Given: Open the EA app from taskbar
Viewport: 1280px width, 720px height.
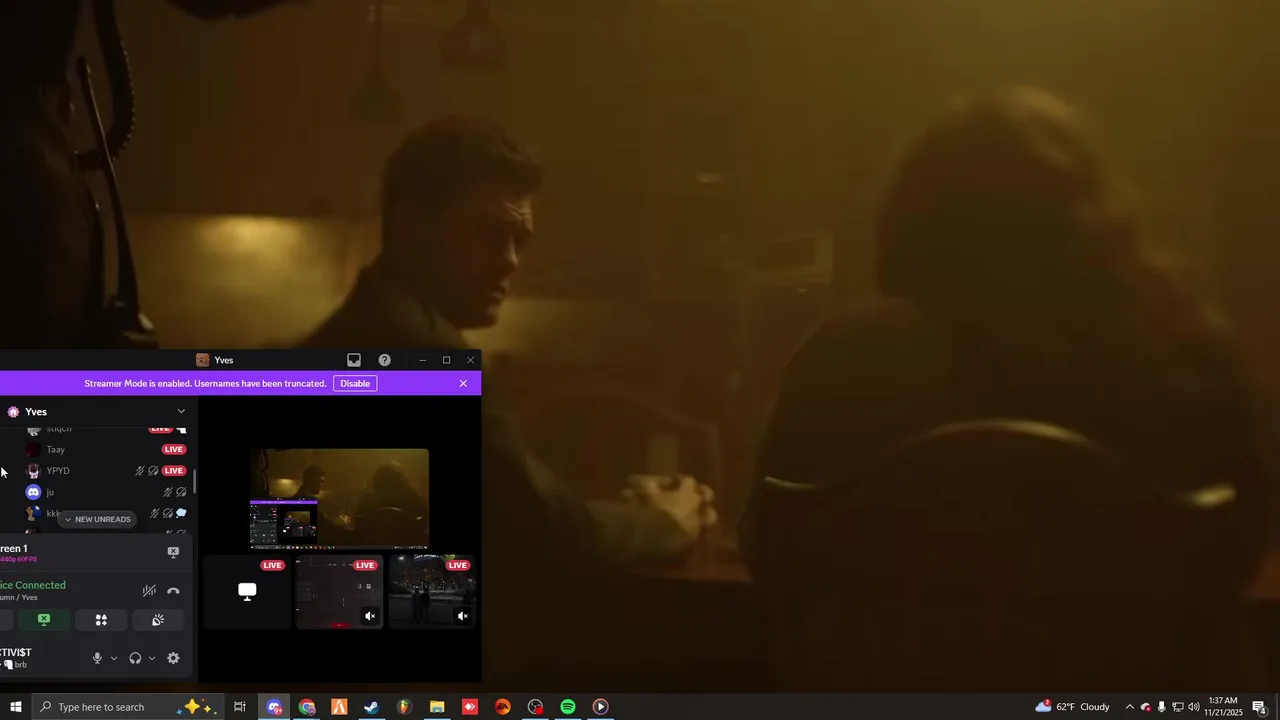Looking at the screenshot, I should 503,707.
